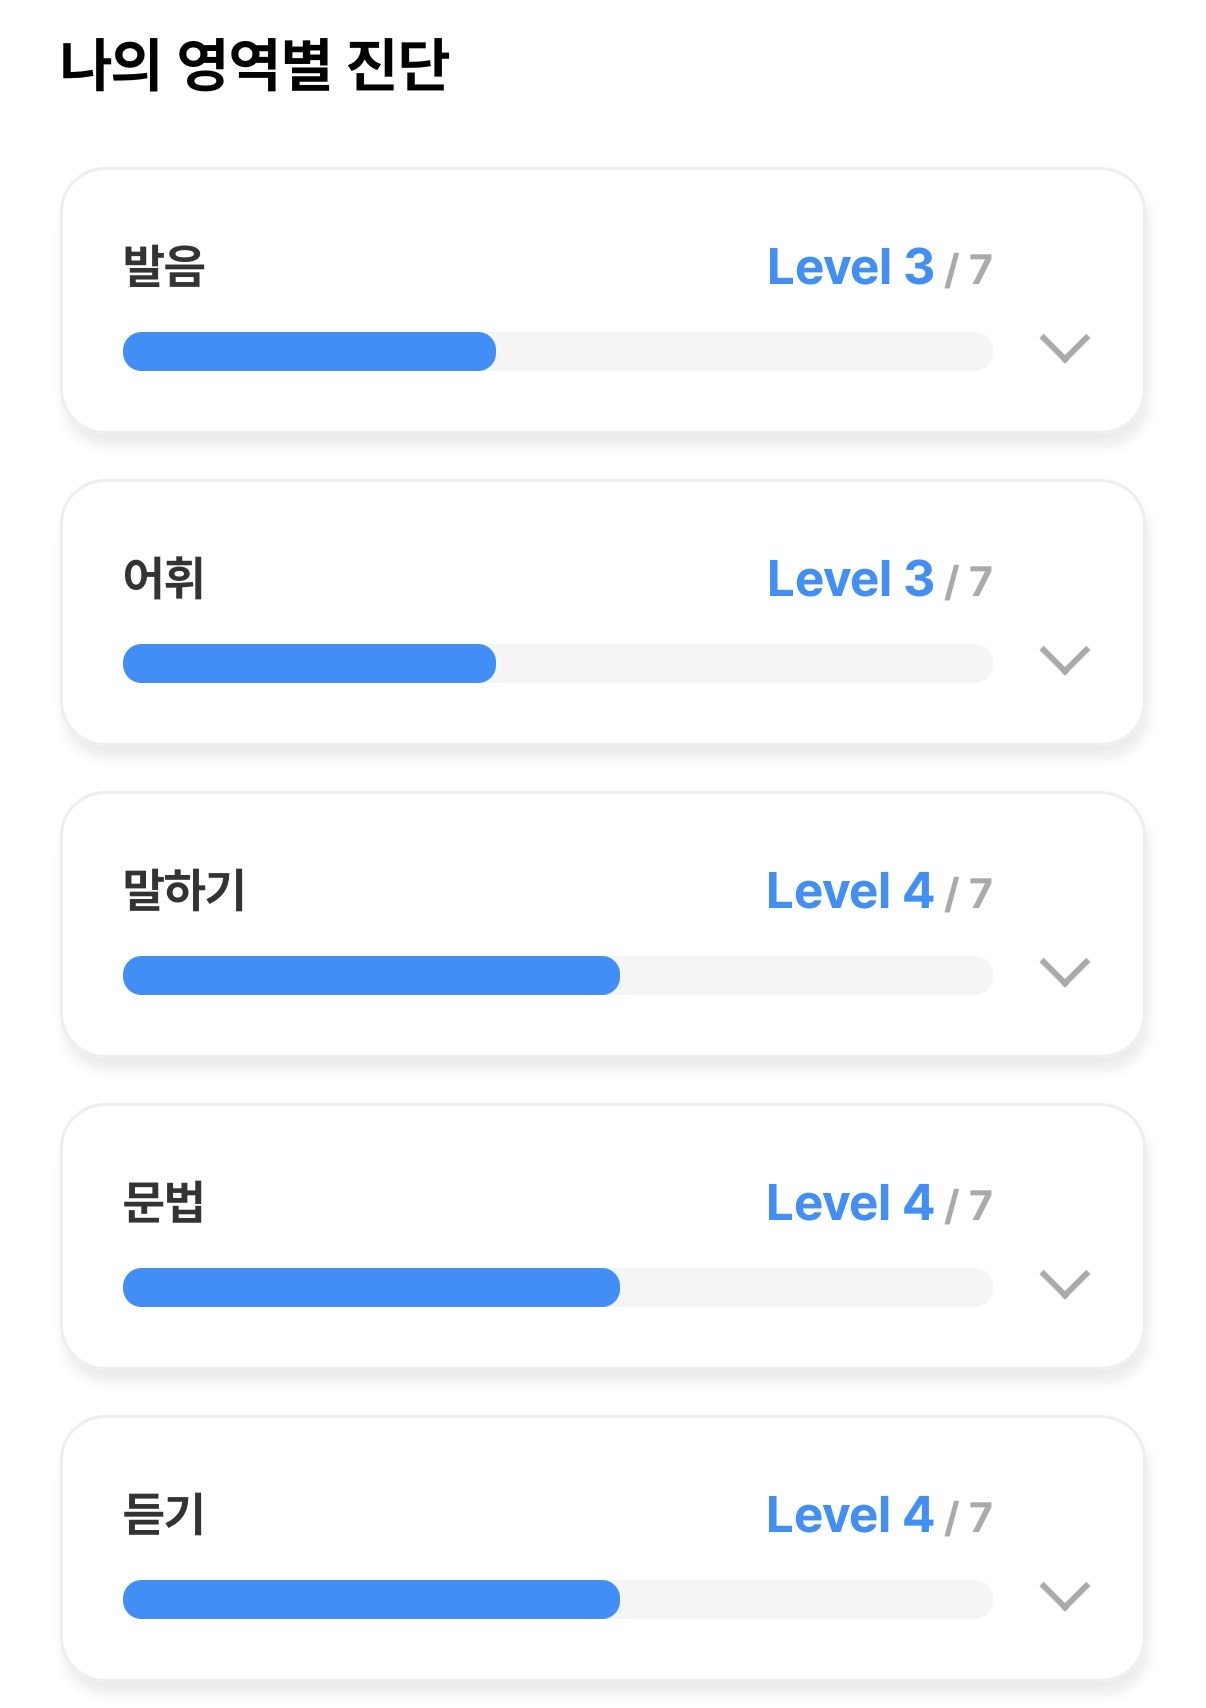Click the 나의 영역별 진단 heading

255,66
